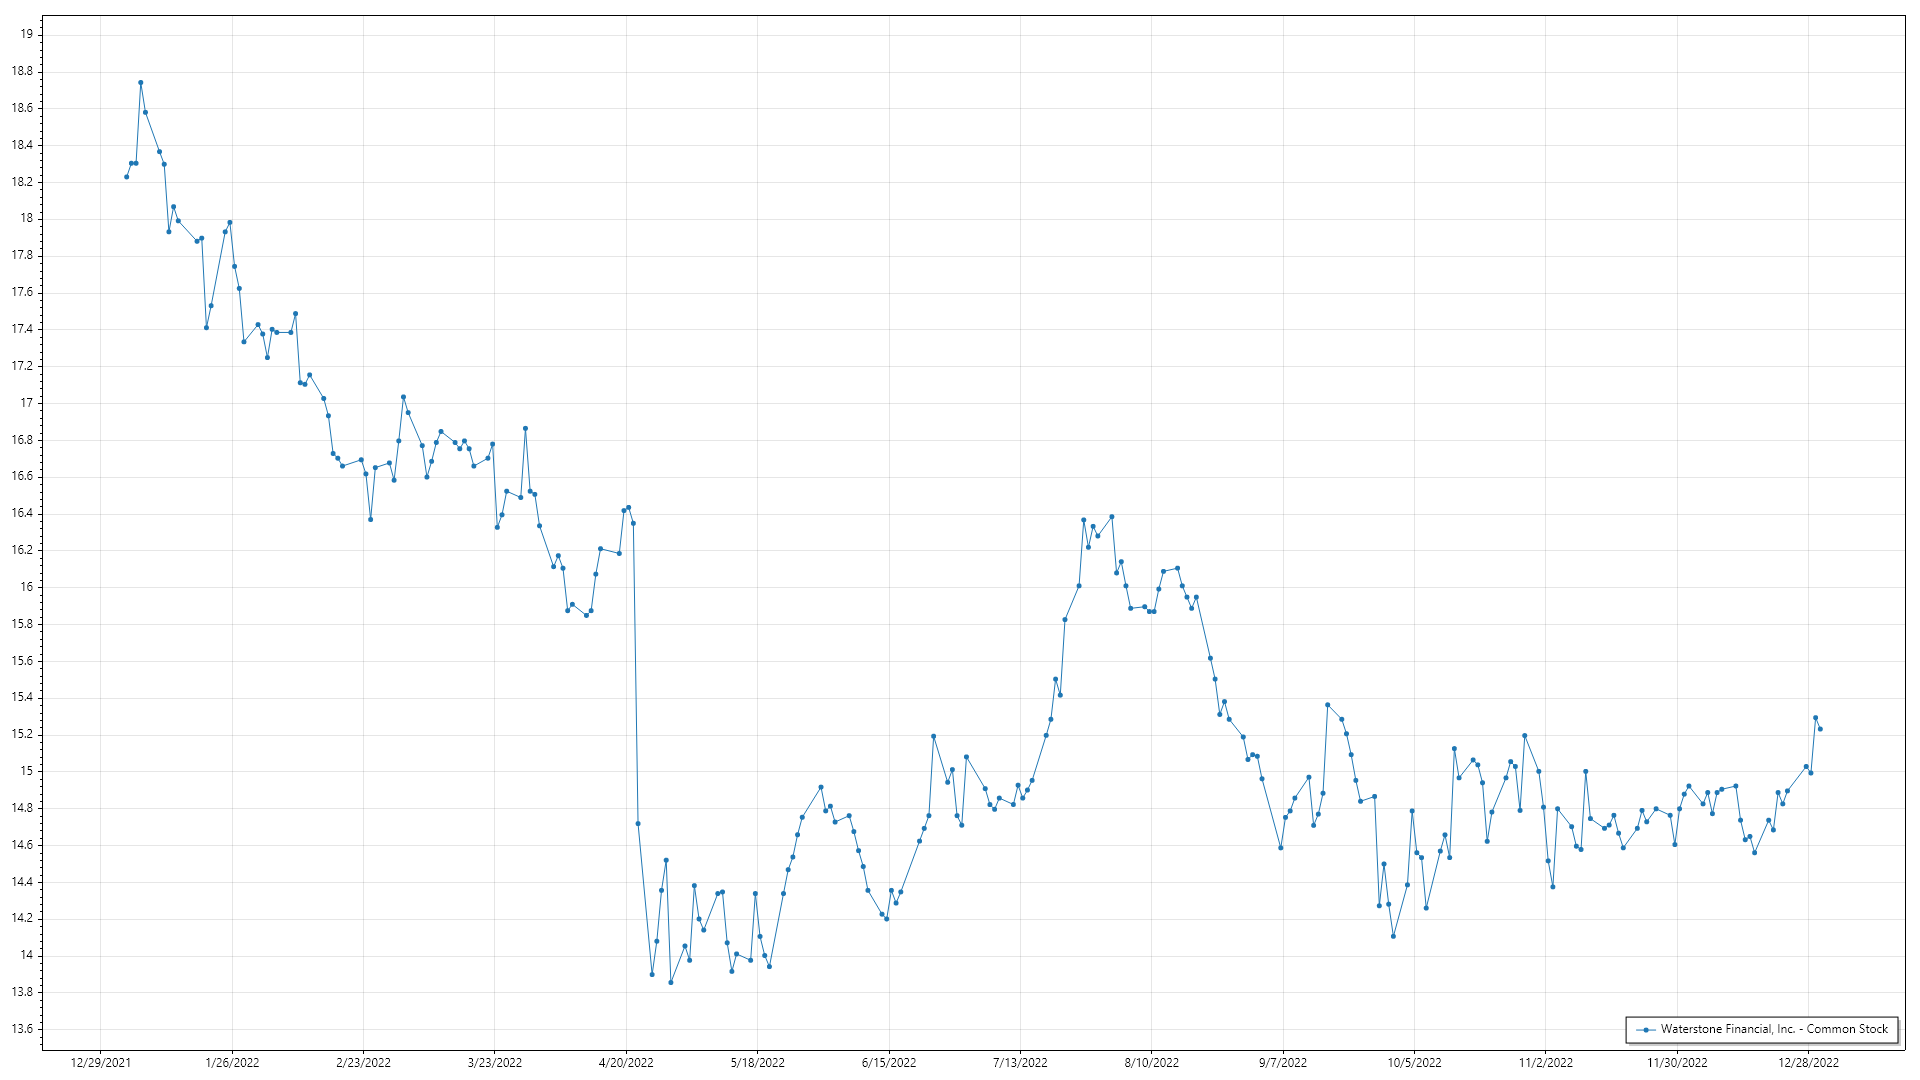Click the 19 label on y-axis
Screen dimensions: 1920x1080
27,34
